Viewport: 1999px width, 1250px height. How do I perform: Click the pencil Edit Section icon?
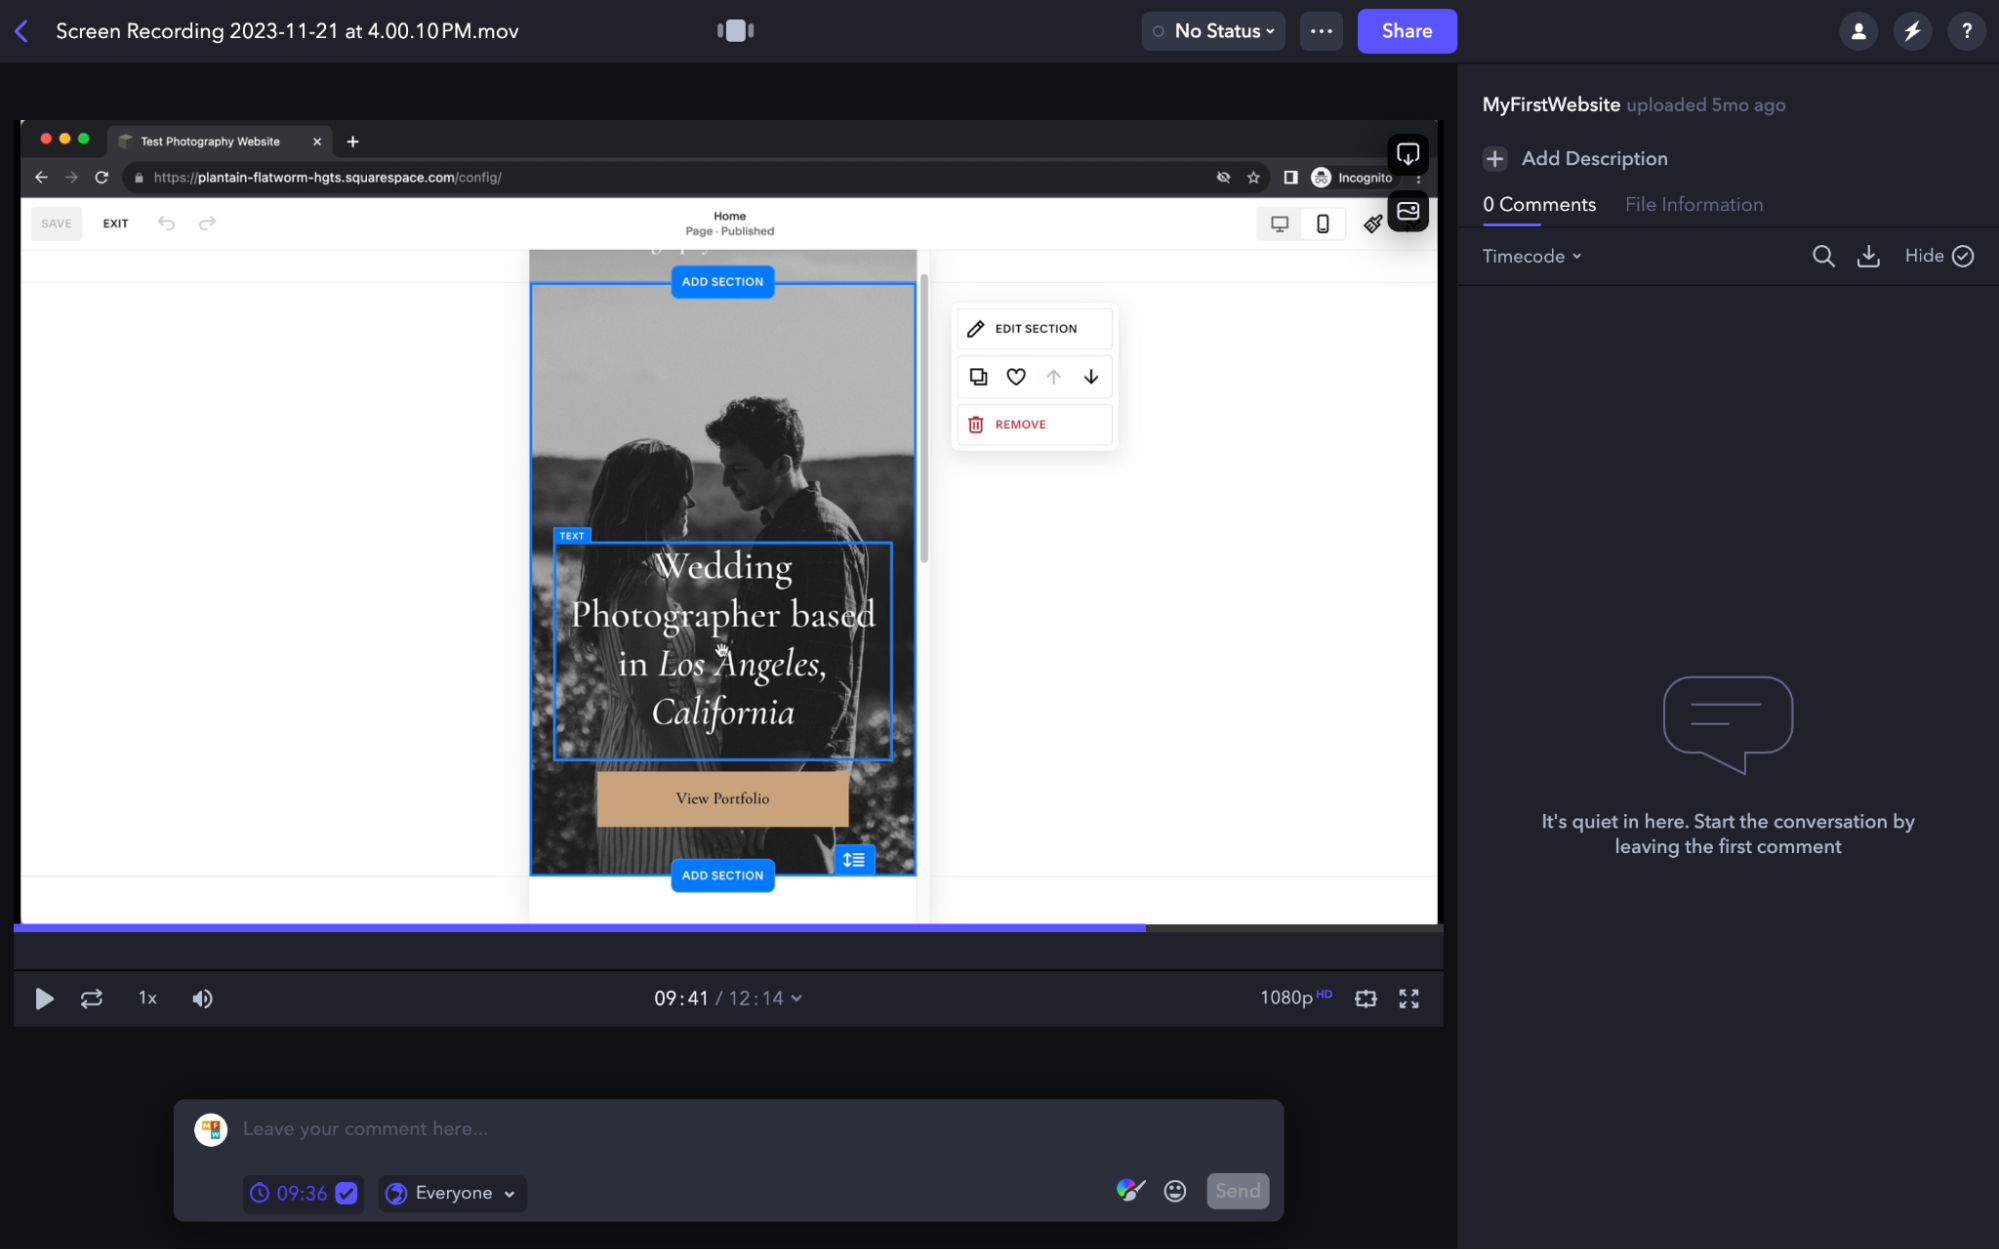976,328
